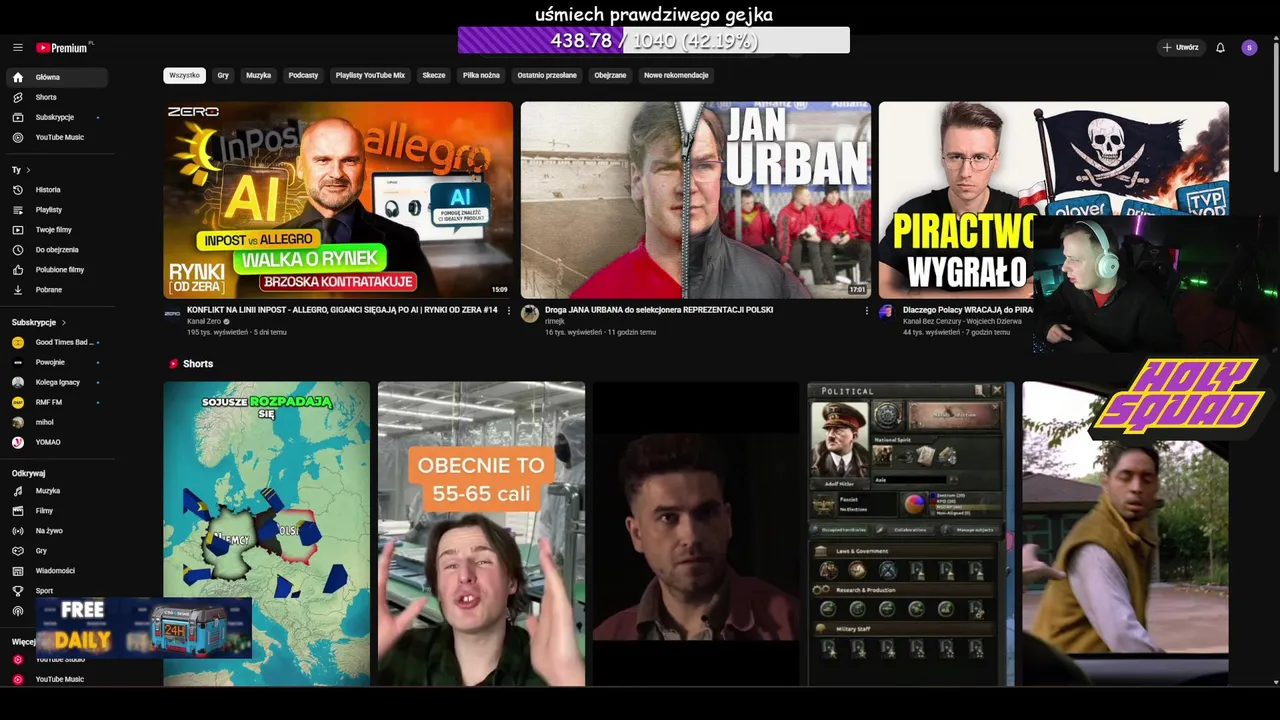Click the YouTube Premium logo
This screenshot has height=720, width=1280.
coord(64,47)
